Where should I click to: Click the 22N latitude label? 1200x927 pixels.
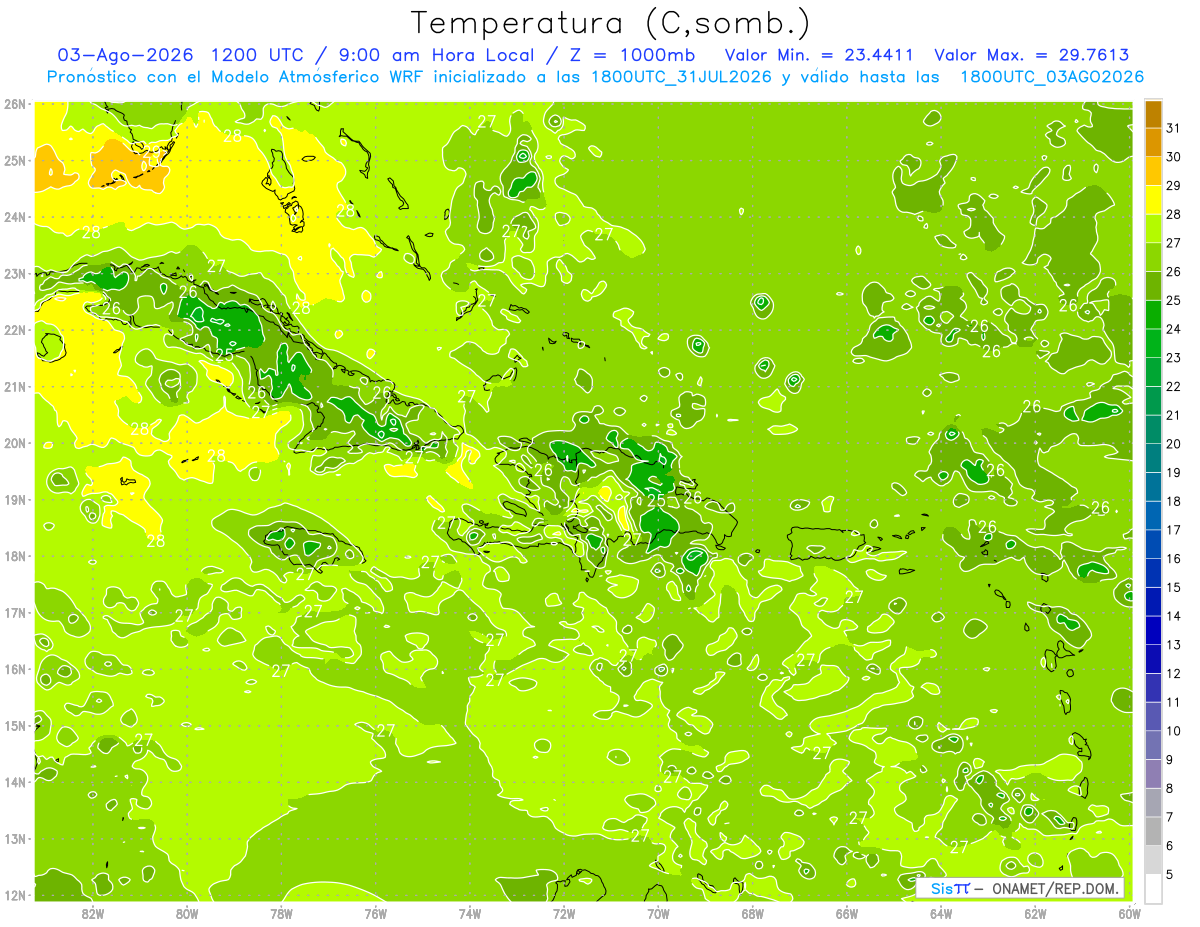click(15, 330)
